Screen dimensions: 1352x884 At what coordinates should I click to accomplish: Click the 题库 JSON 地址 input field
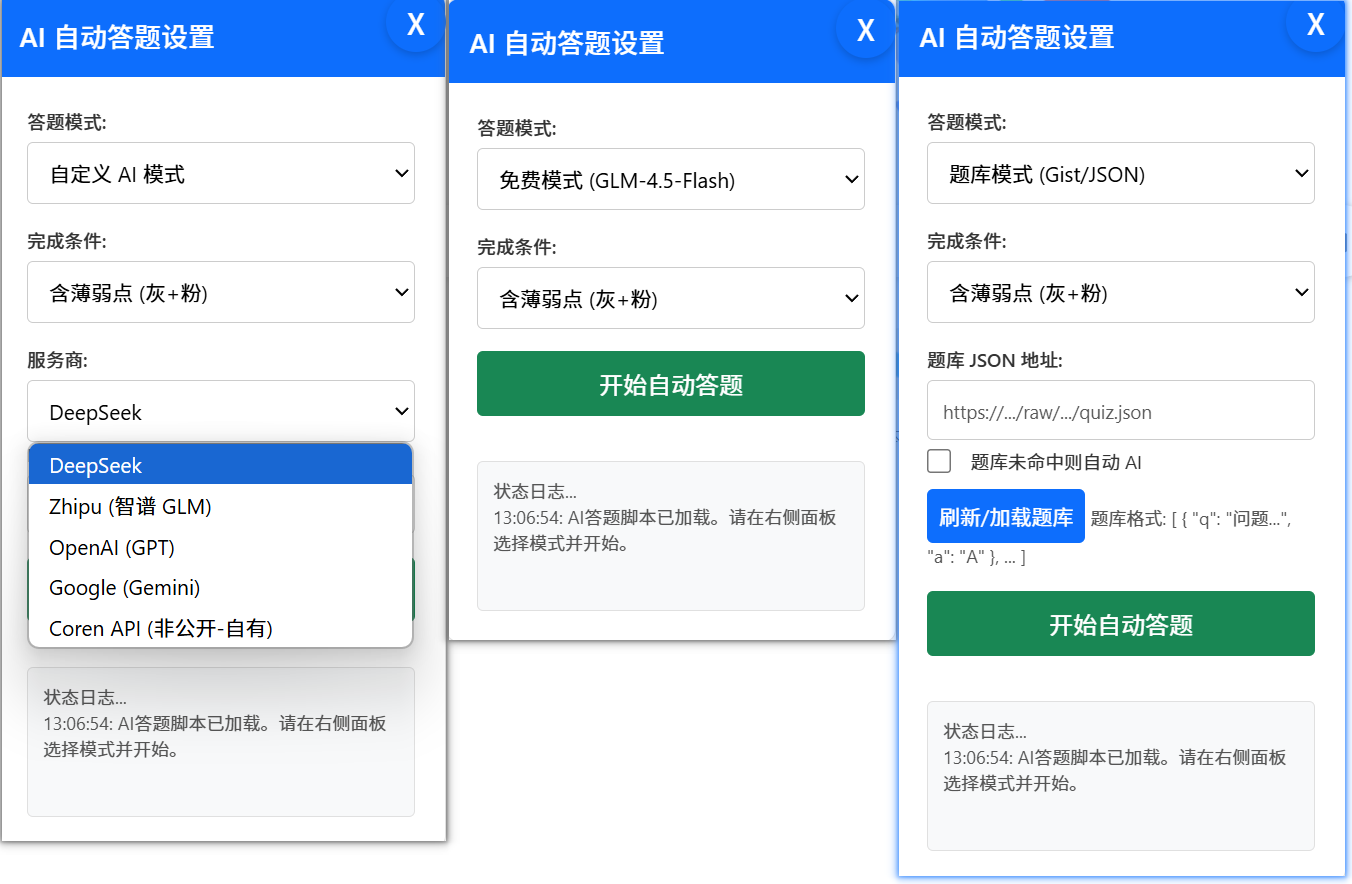point(1121,410)
